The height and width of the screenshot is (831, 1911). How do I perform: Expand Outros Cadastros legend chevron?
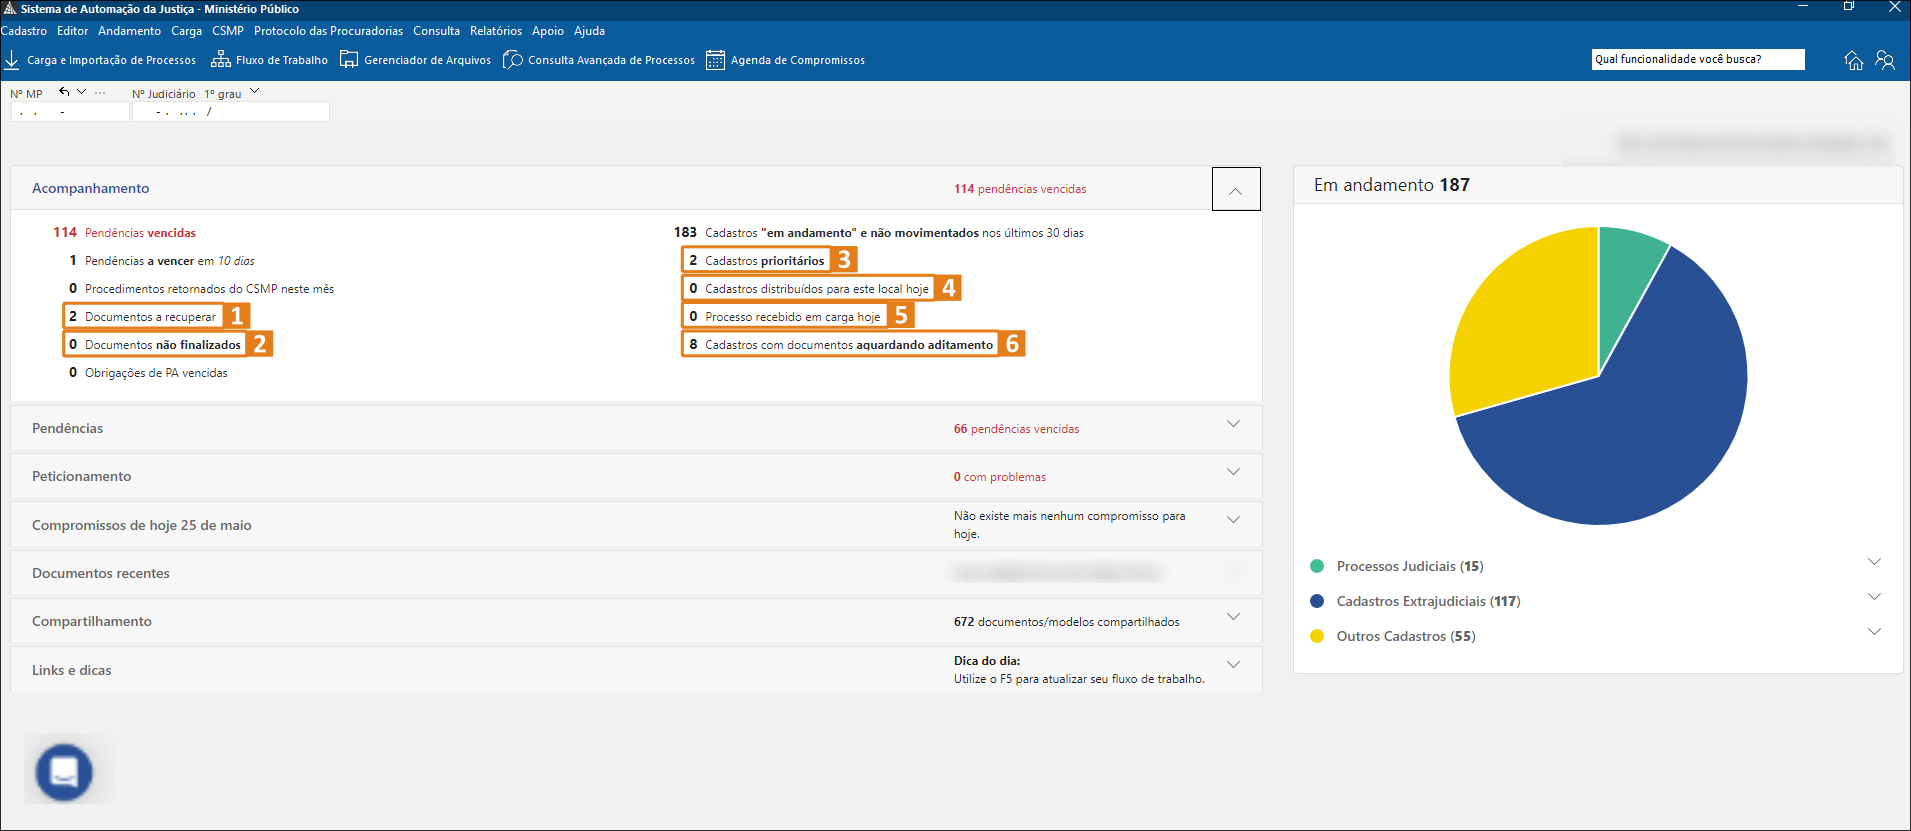(x=1874, y=632)
